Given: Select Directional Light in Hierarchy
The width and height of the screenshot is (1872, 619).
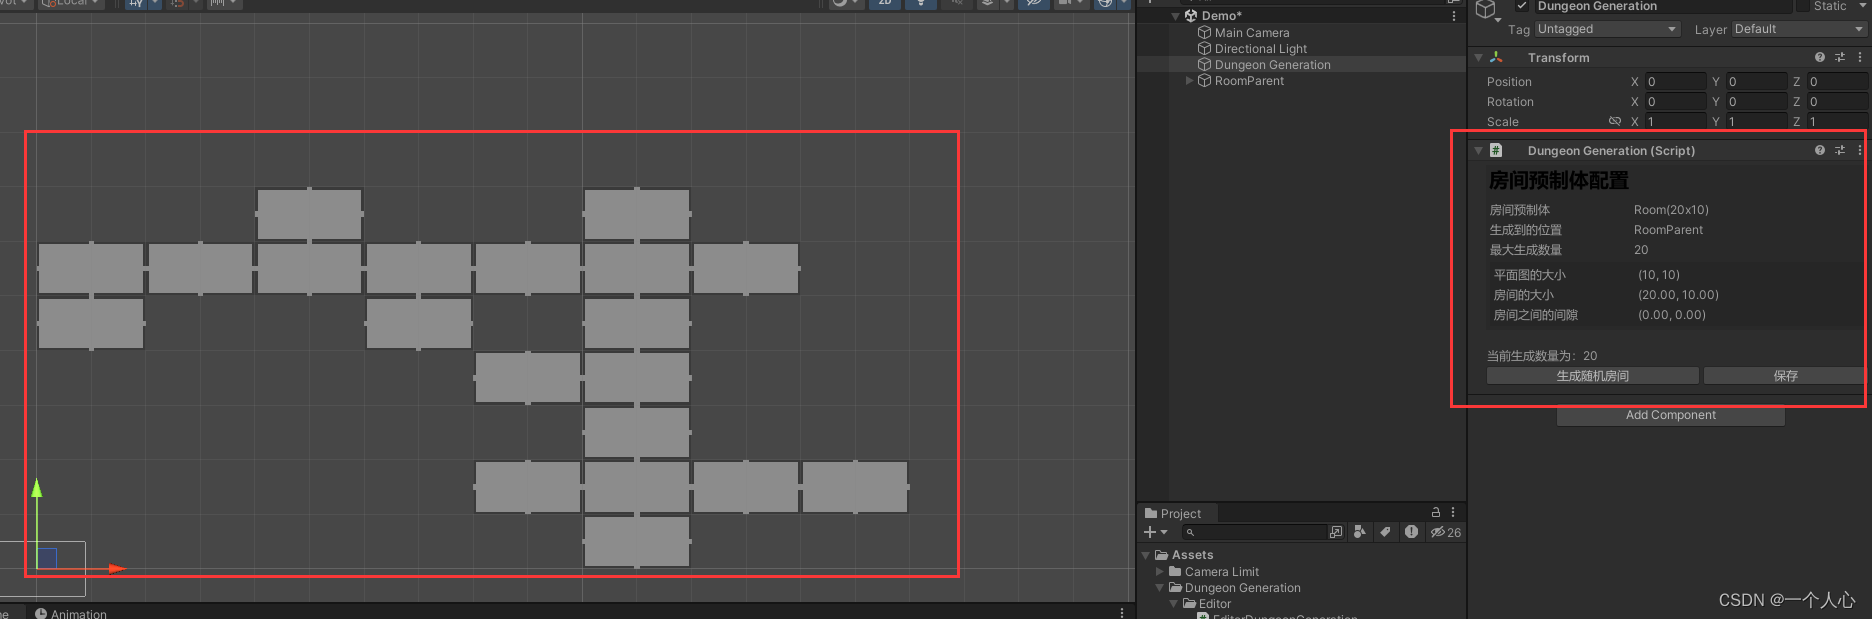Looking at the screenshot, I should pyautogui.click(x=1261, y=49).
